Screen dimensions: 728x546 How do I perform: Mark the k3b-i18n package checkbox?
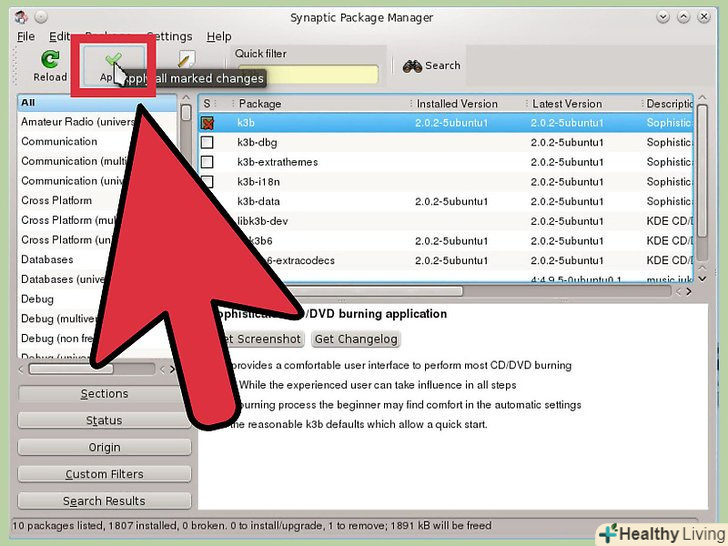208,181
